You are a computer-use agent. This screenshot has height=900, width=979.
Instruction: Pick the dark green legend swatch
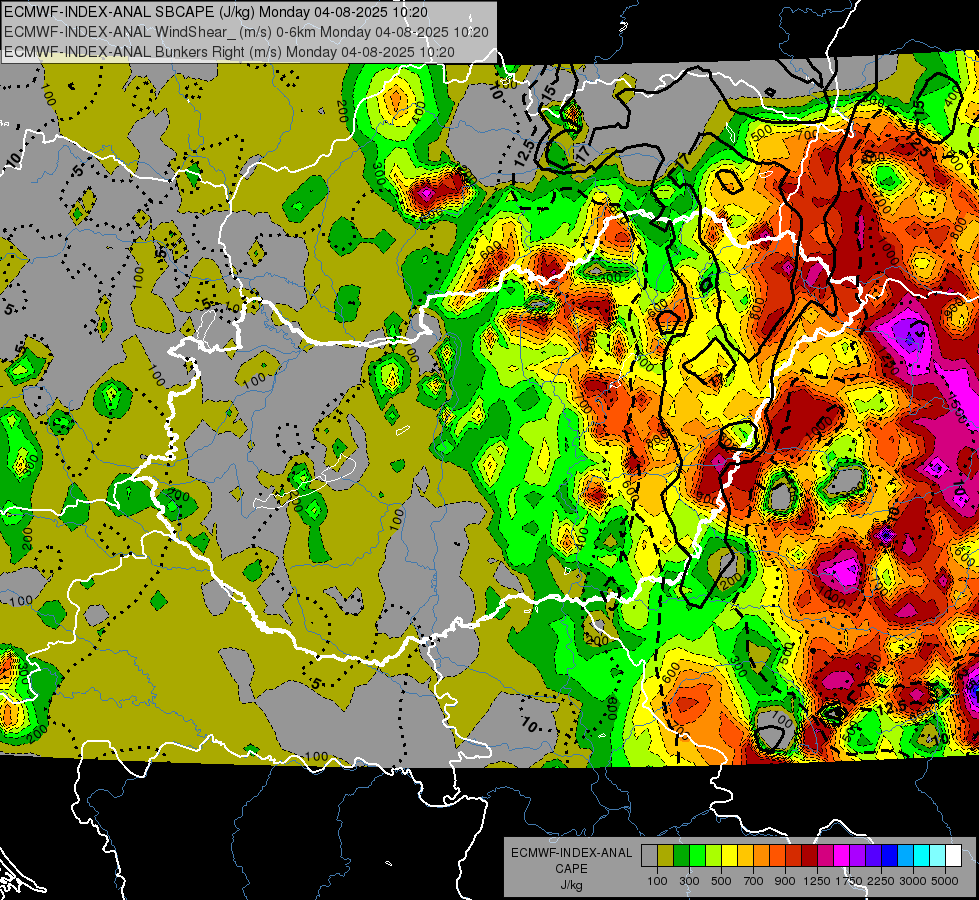(x=681, y=855)
